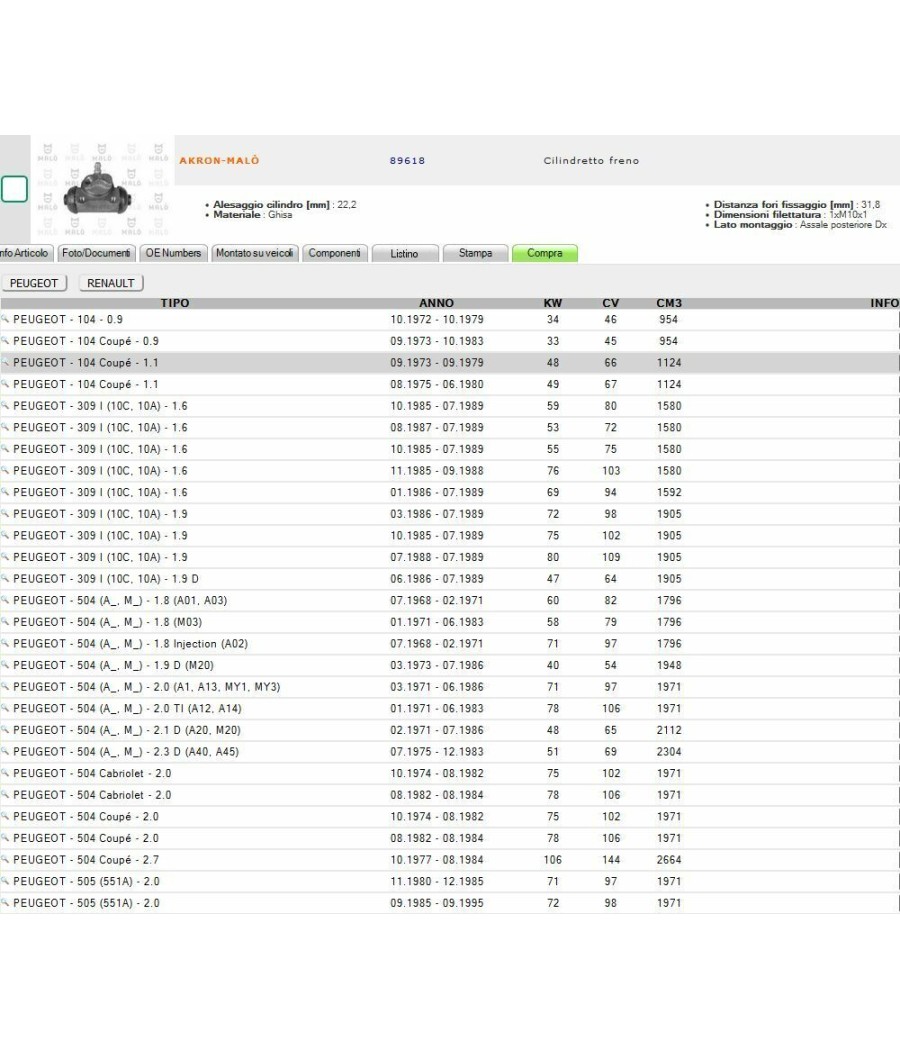Open the magnifier for the 59 kW Peugeot 309 1.6
This screenshot has width=900, height=1050.
click(x=5, y=406)
